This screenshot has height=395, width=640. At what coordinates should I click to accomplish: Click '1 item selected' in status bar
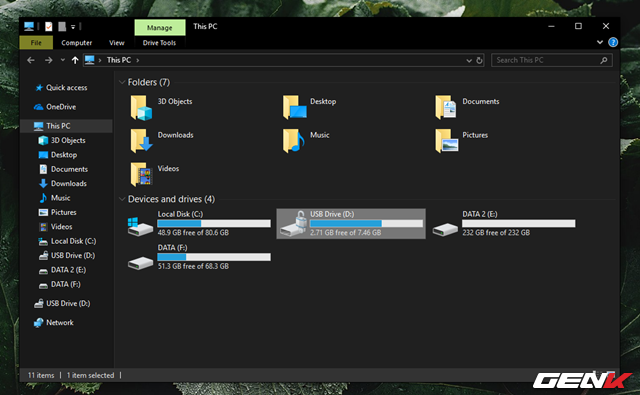tap(90, 375)
